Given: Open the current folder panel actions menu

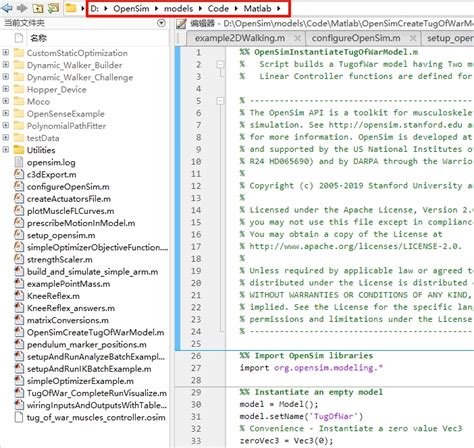Looking at the screenshot, I should click(161, 23).
